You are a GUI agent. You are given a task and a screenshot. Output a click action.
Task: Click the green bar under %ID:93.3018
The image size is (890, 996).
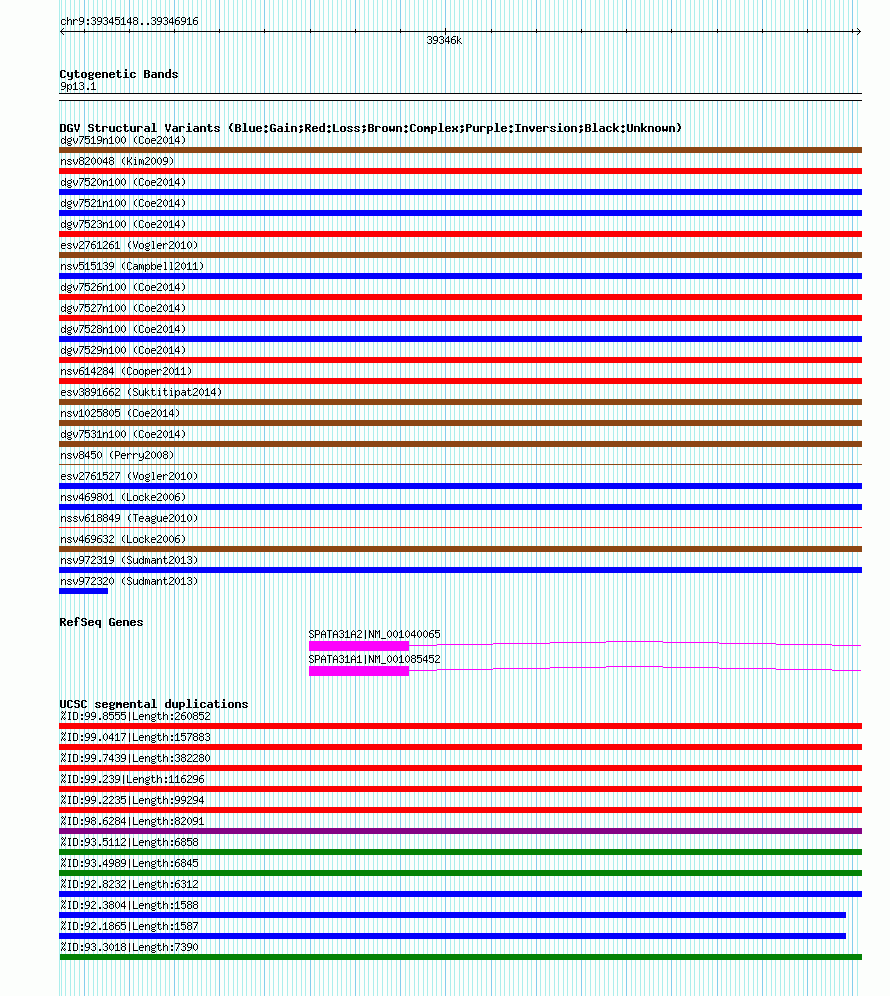(461, 957)
